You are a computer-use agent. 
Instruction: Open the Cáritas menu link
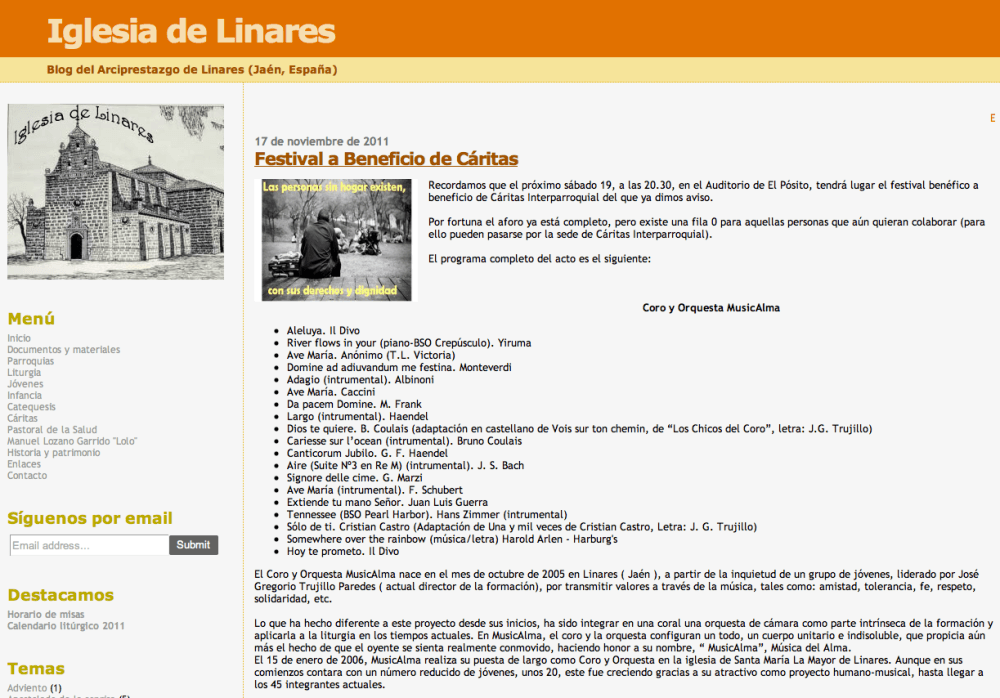coord(22,419)
